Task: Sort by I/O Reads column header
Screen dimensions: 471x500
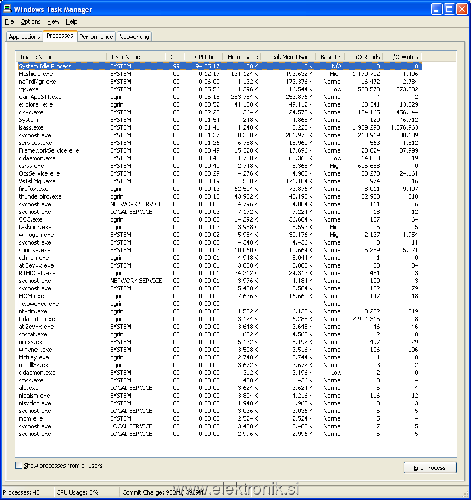Action: 363,57
